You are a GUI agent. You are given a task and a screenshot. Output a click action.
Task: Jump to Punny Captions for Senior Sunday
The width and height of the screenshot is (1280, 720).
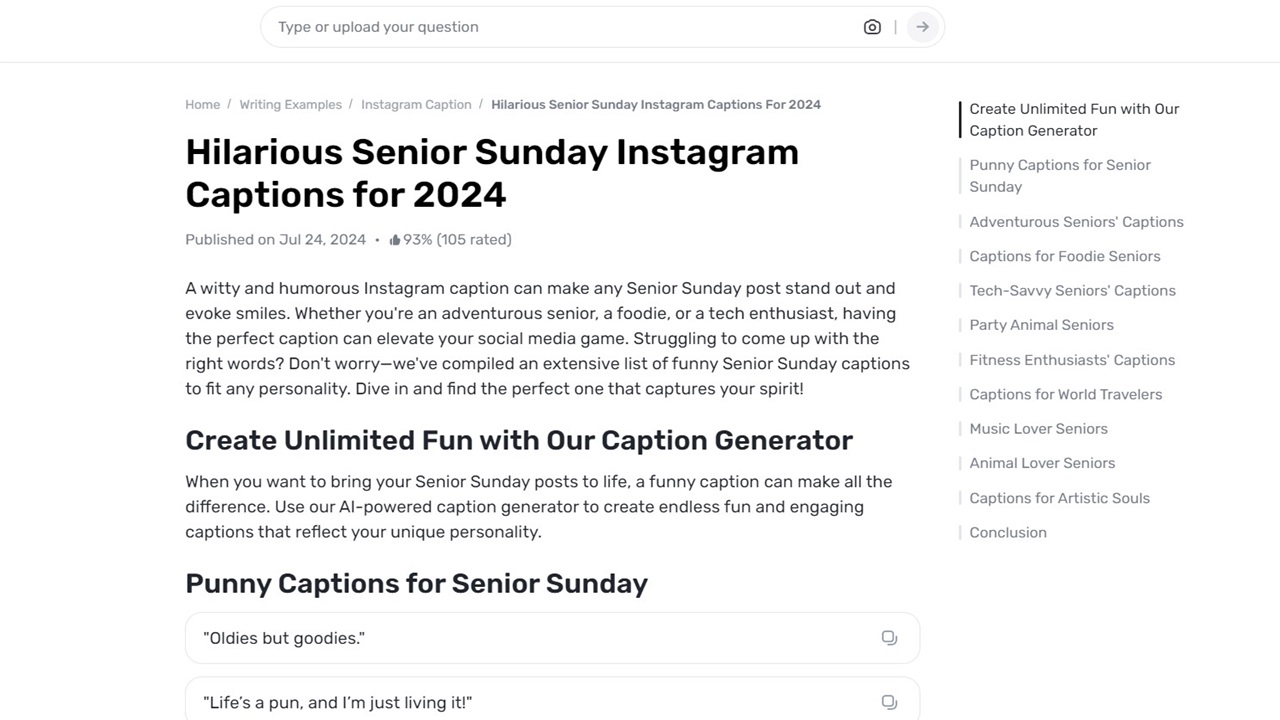(1059, 175)
